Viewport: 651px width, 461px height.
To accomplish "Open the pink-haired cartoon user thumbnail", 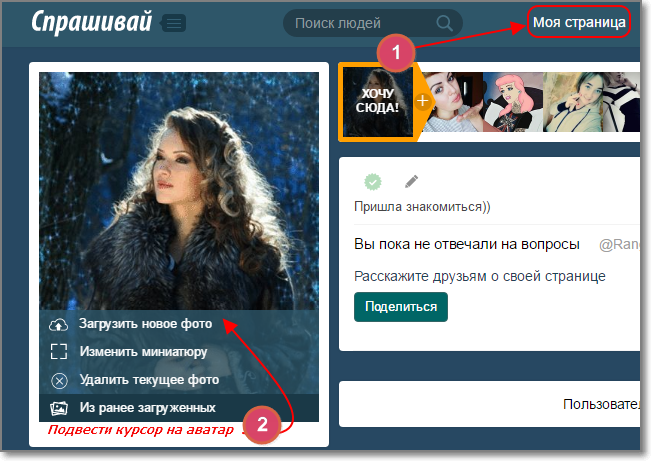I will pyautogui.click(x=512, y=102).
